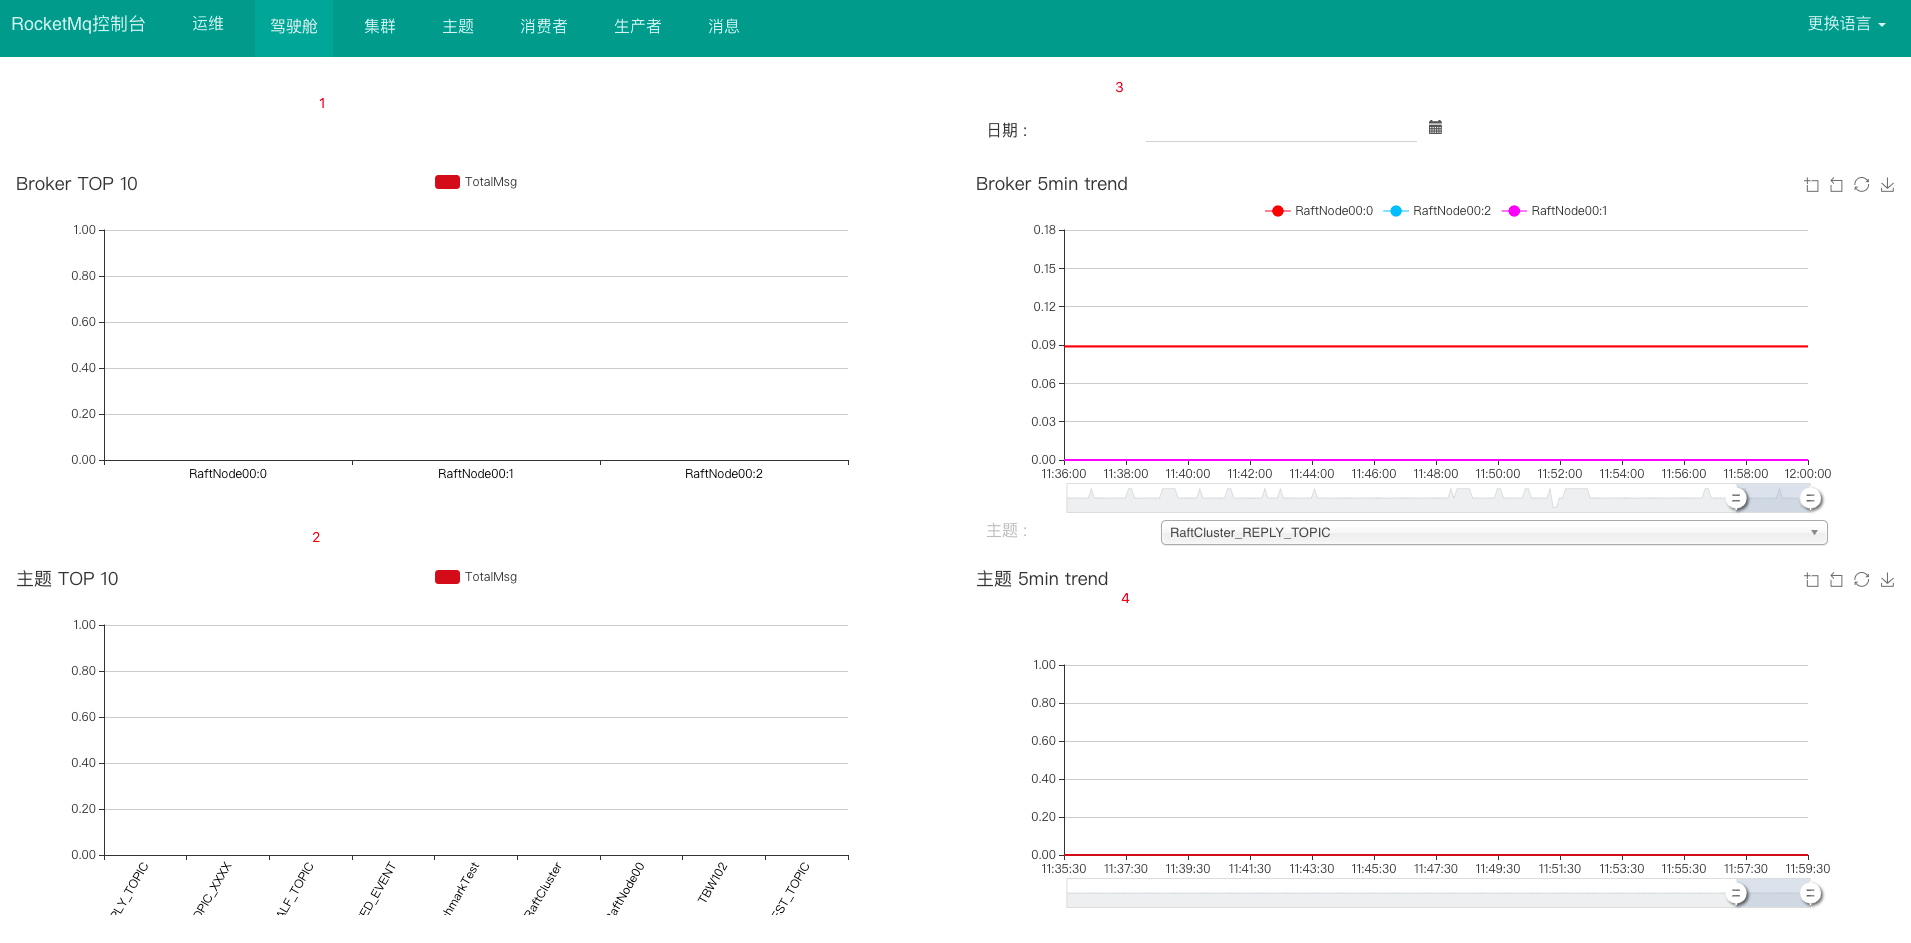
Task: Open the 生产者 producer tab
Action: 638,27
